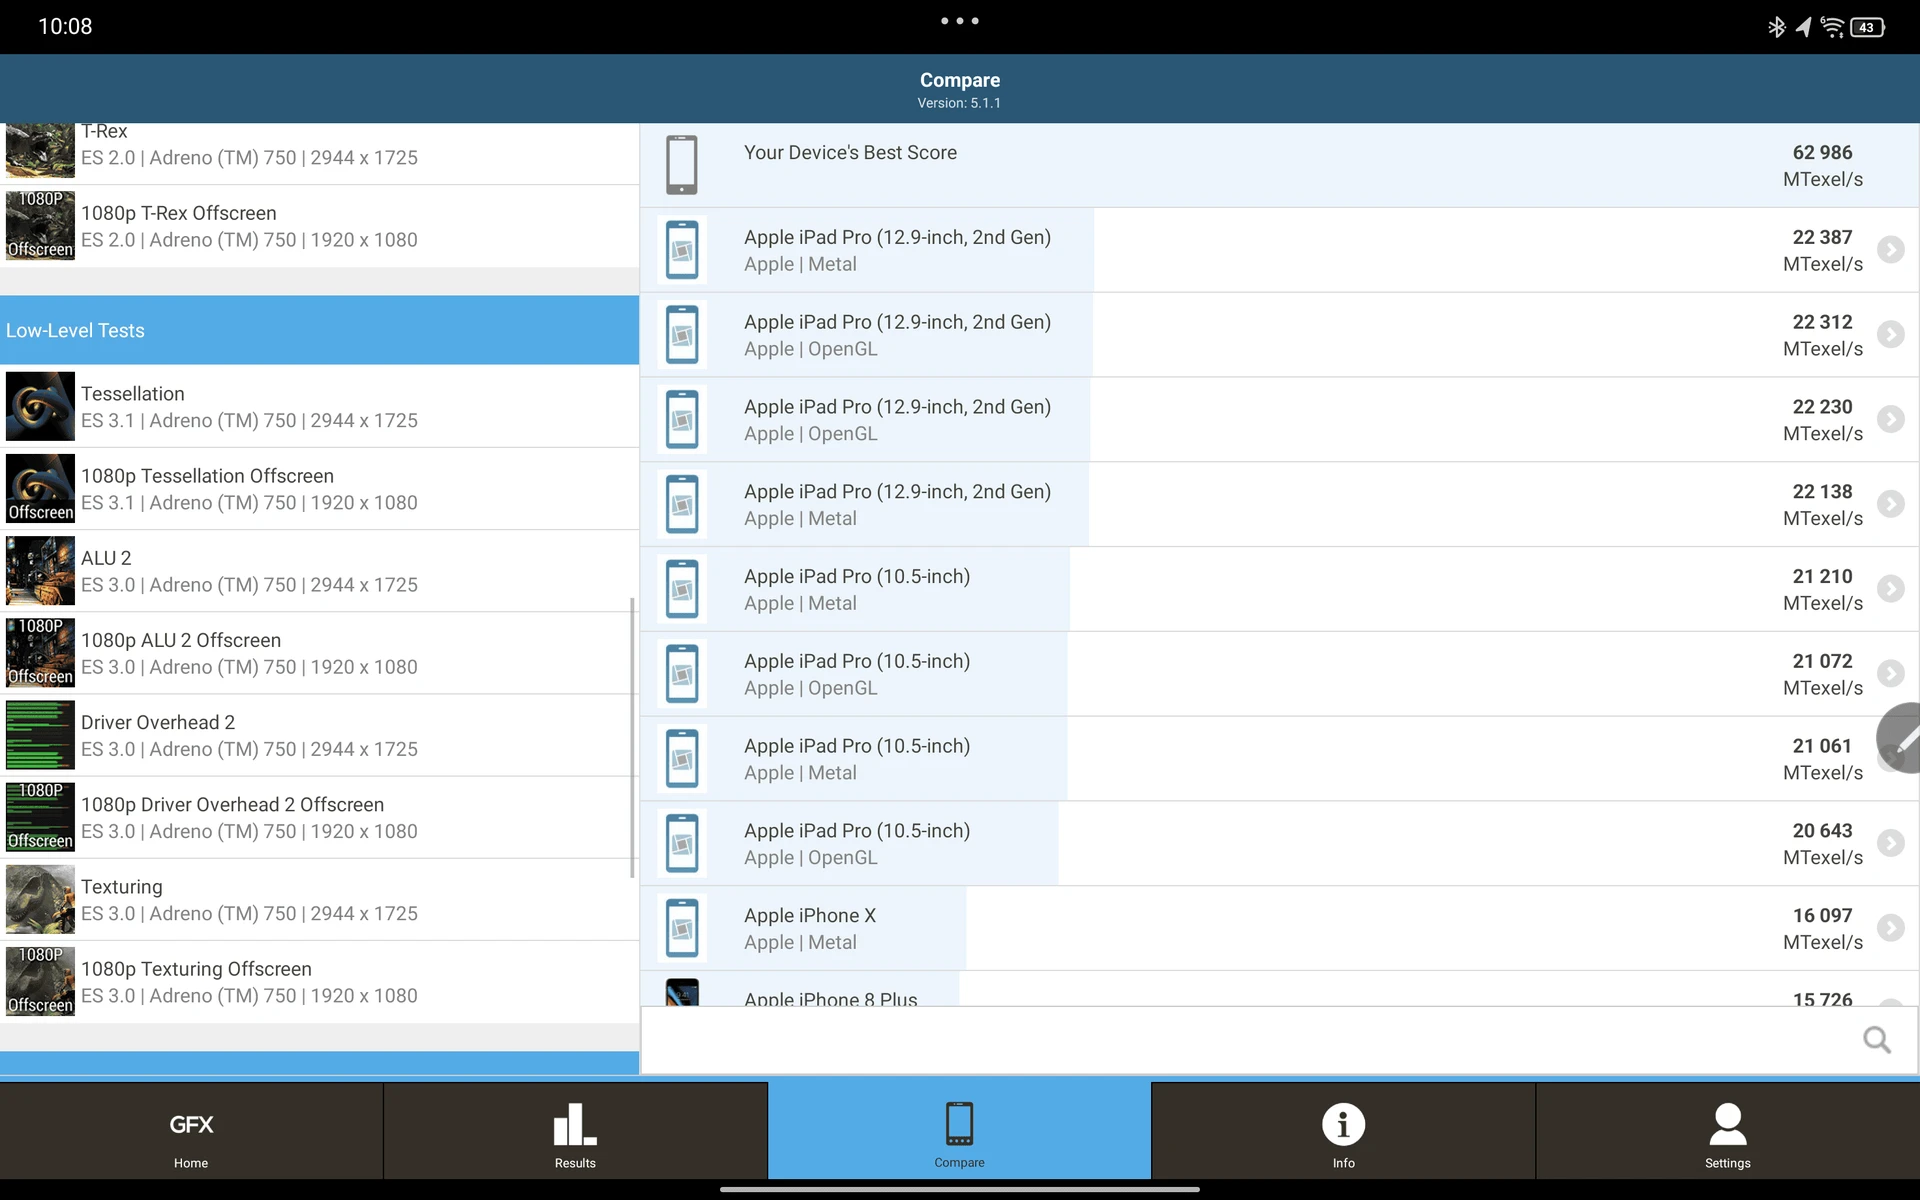
Task: Select the 1080p Driver Overhead 2 Offscreen title
Action: (232, 804)
